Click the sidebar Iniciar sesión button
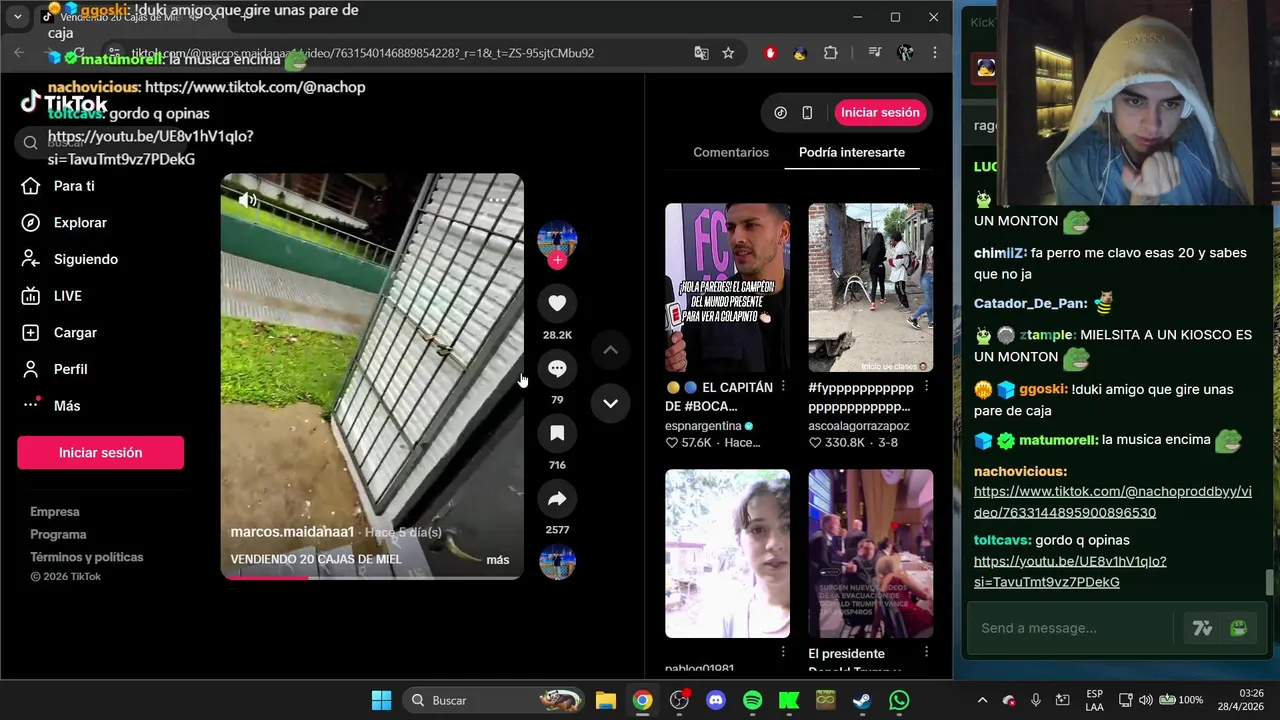The width and height of the screenshot is (1280, 720). pos(100,452)
